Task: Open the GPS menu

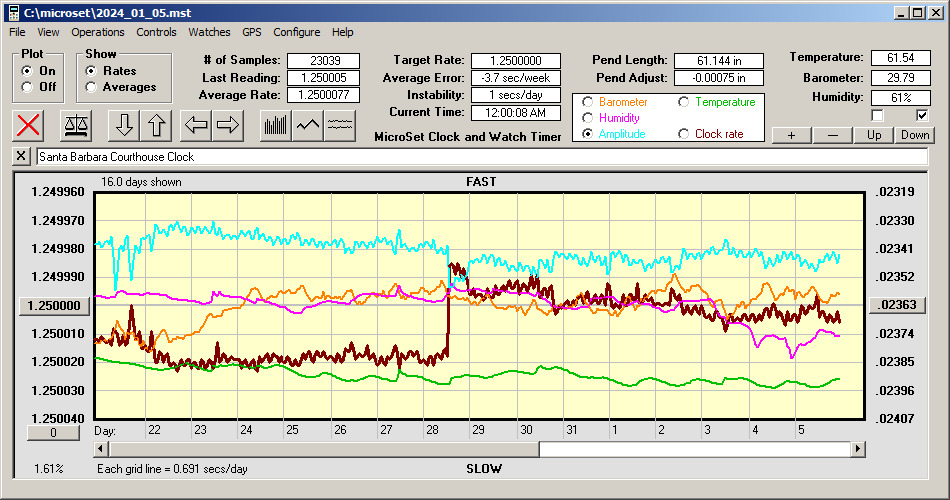Action: [251, 32]
